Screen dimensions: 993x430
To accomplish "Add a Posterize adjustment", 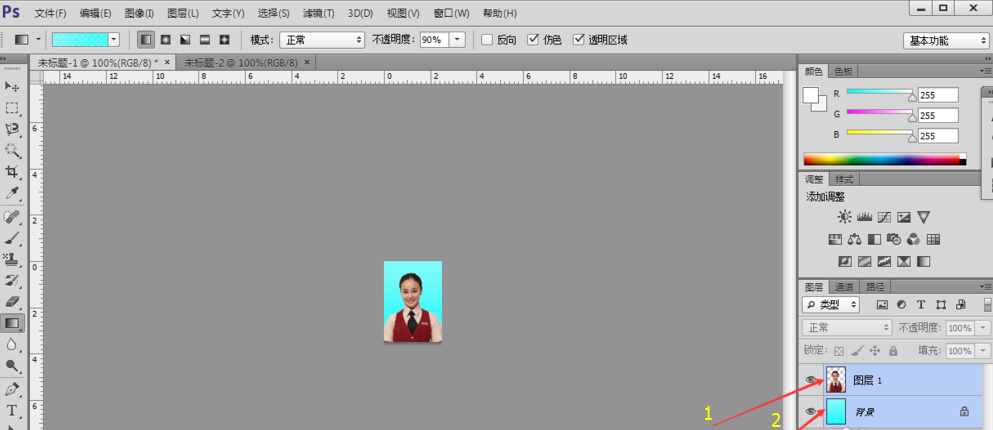I will point(864,261).
